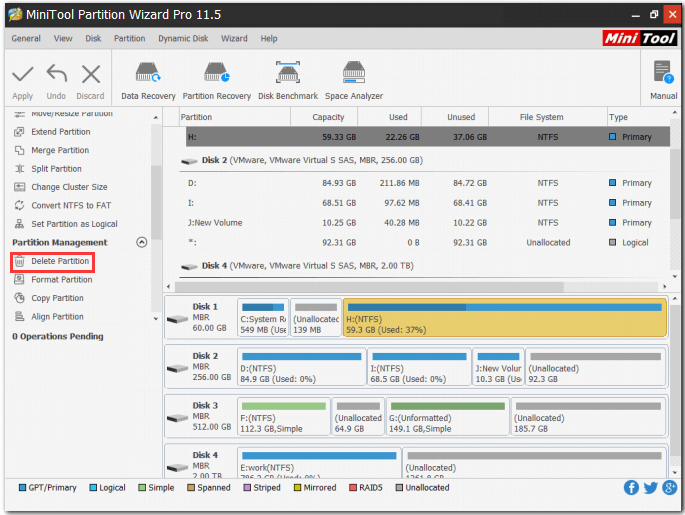The image size is (685, 515).
Task: Click Merge Partition icon in sidebar
Action: click(x=19, y=150)
